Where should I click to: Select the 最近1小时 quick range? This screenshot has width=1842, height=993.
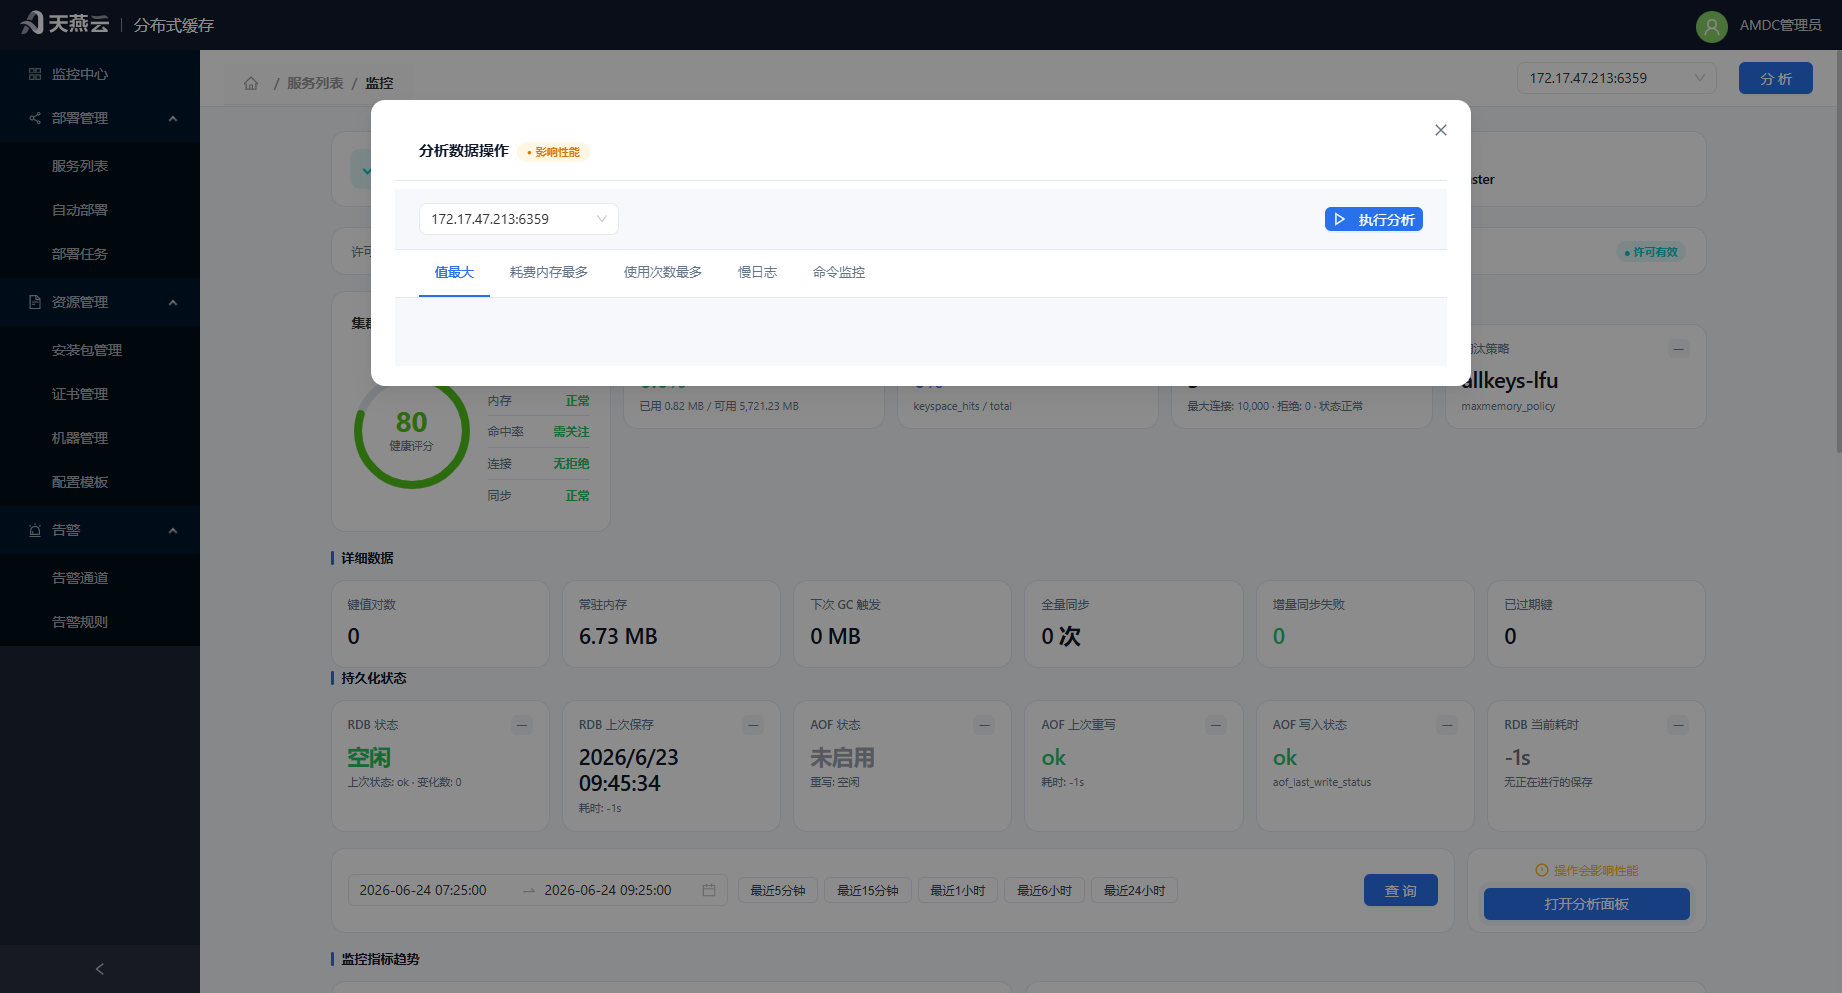click(x=958, y=890)
